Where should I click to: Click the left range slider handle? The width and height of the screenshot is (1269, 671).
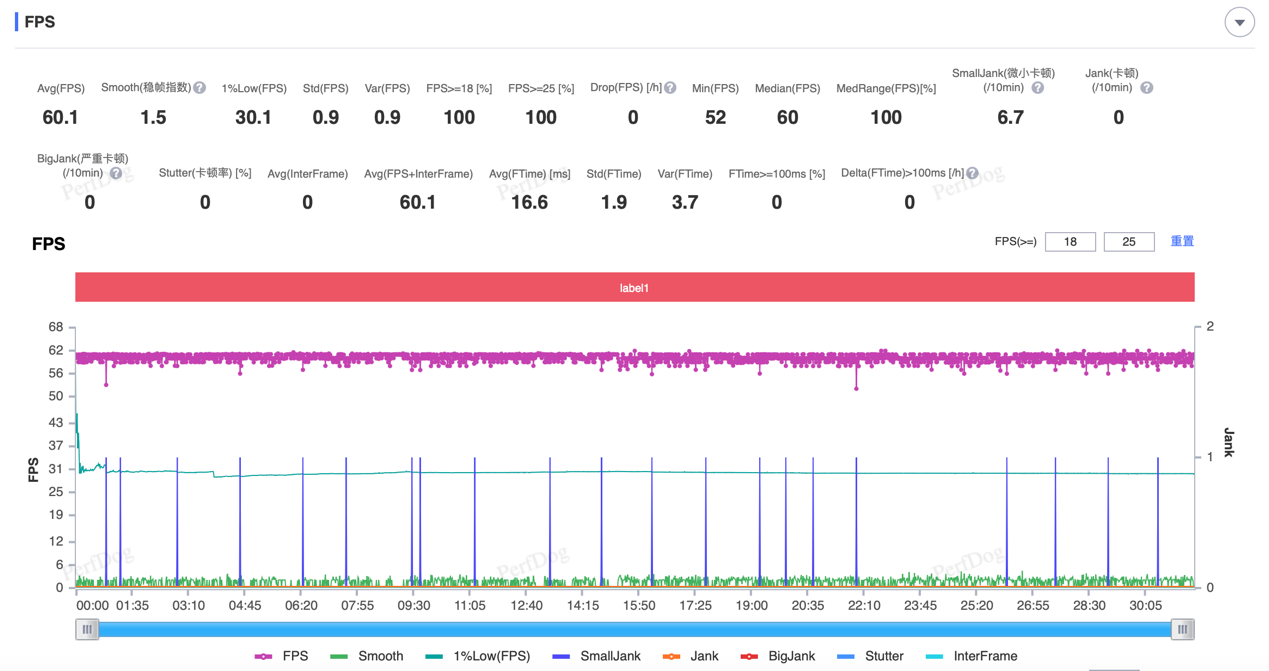point(87,629)
